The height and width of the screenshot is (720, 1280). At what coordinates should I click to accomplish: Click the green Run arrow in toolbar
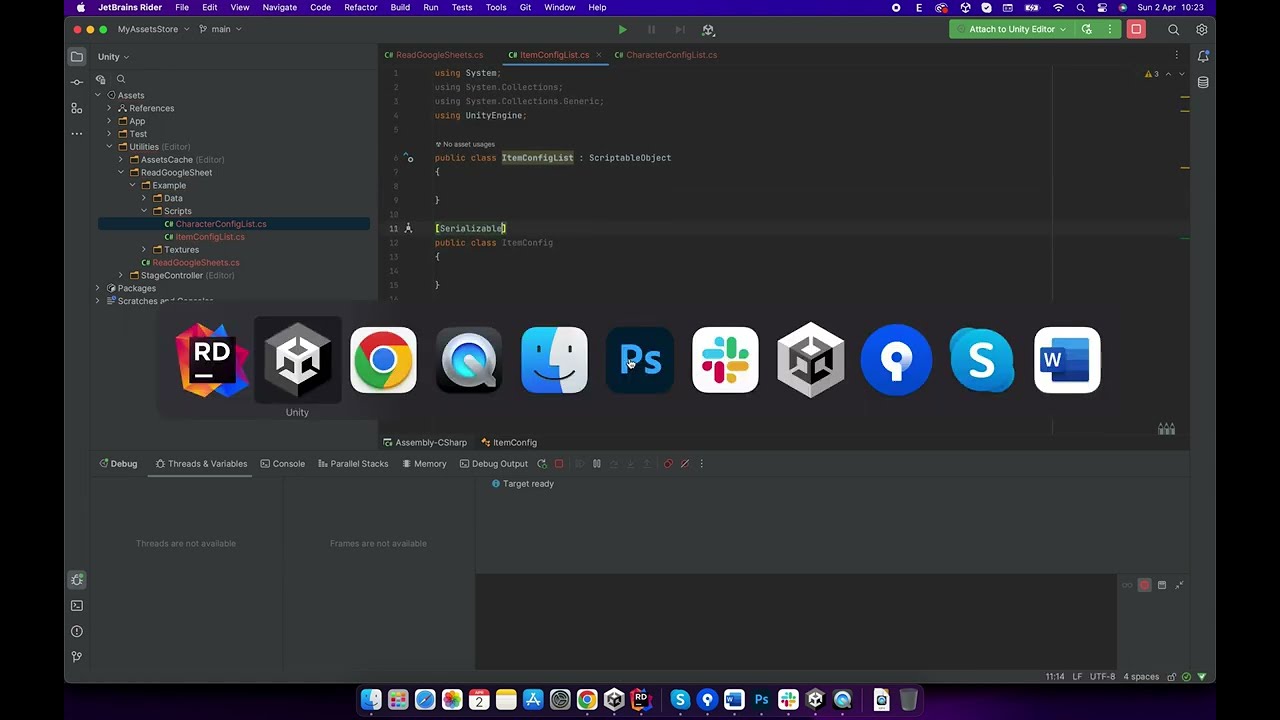(x=622, y=30)
